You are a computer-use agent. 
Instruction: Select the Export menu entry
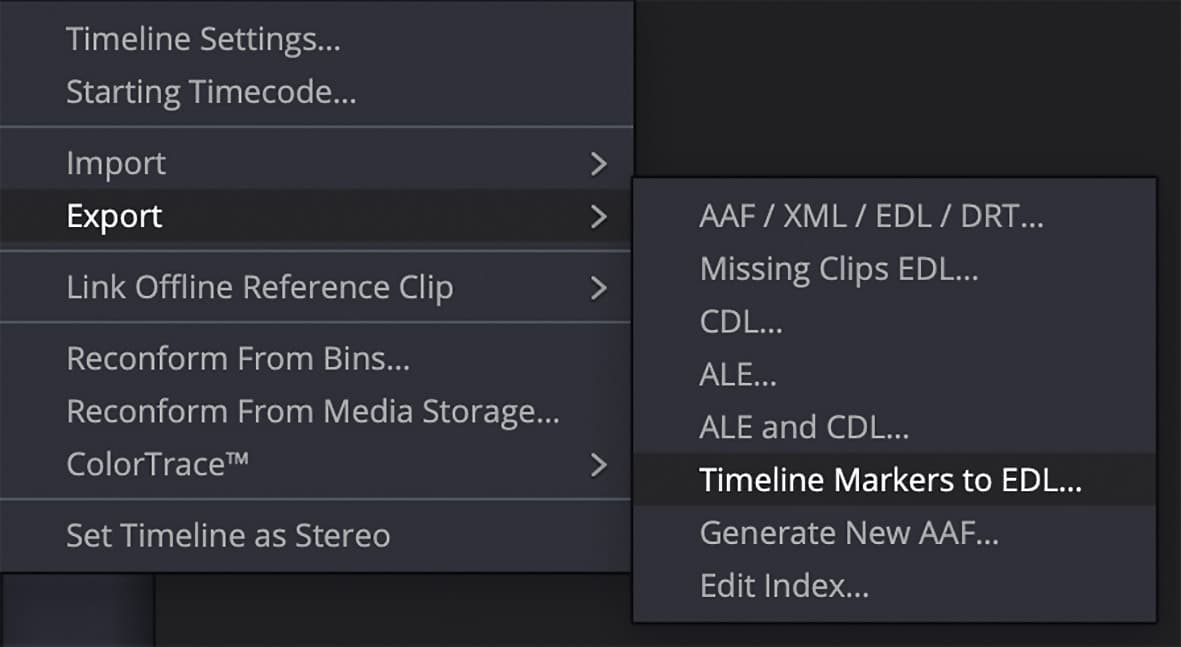click(113, 215)
